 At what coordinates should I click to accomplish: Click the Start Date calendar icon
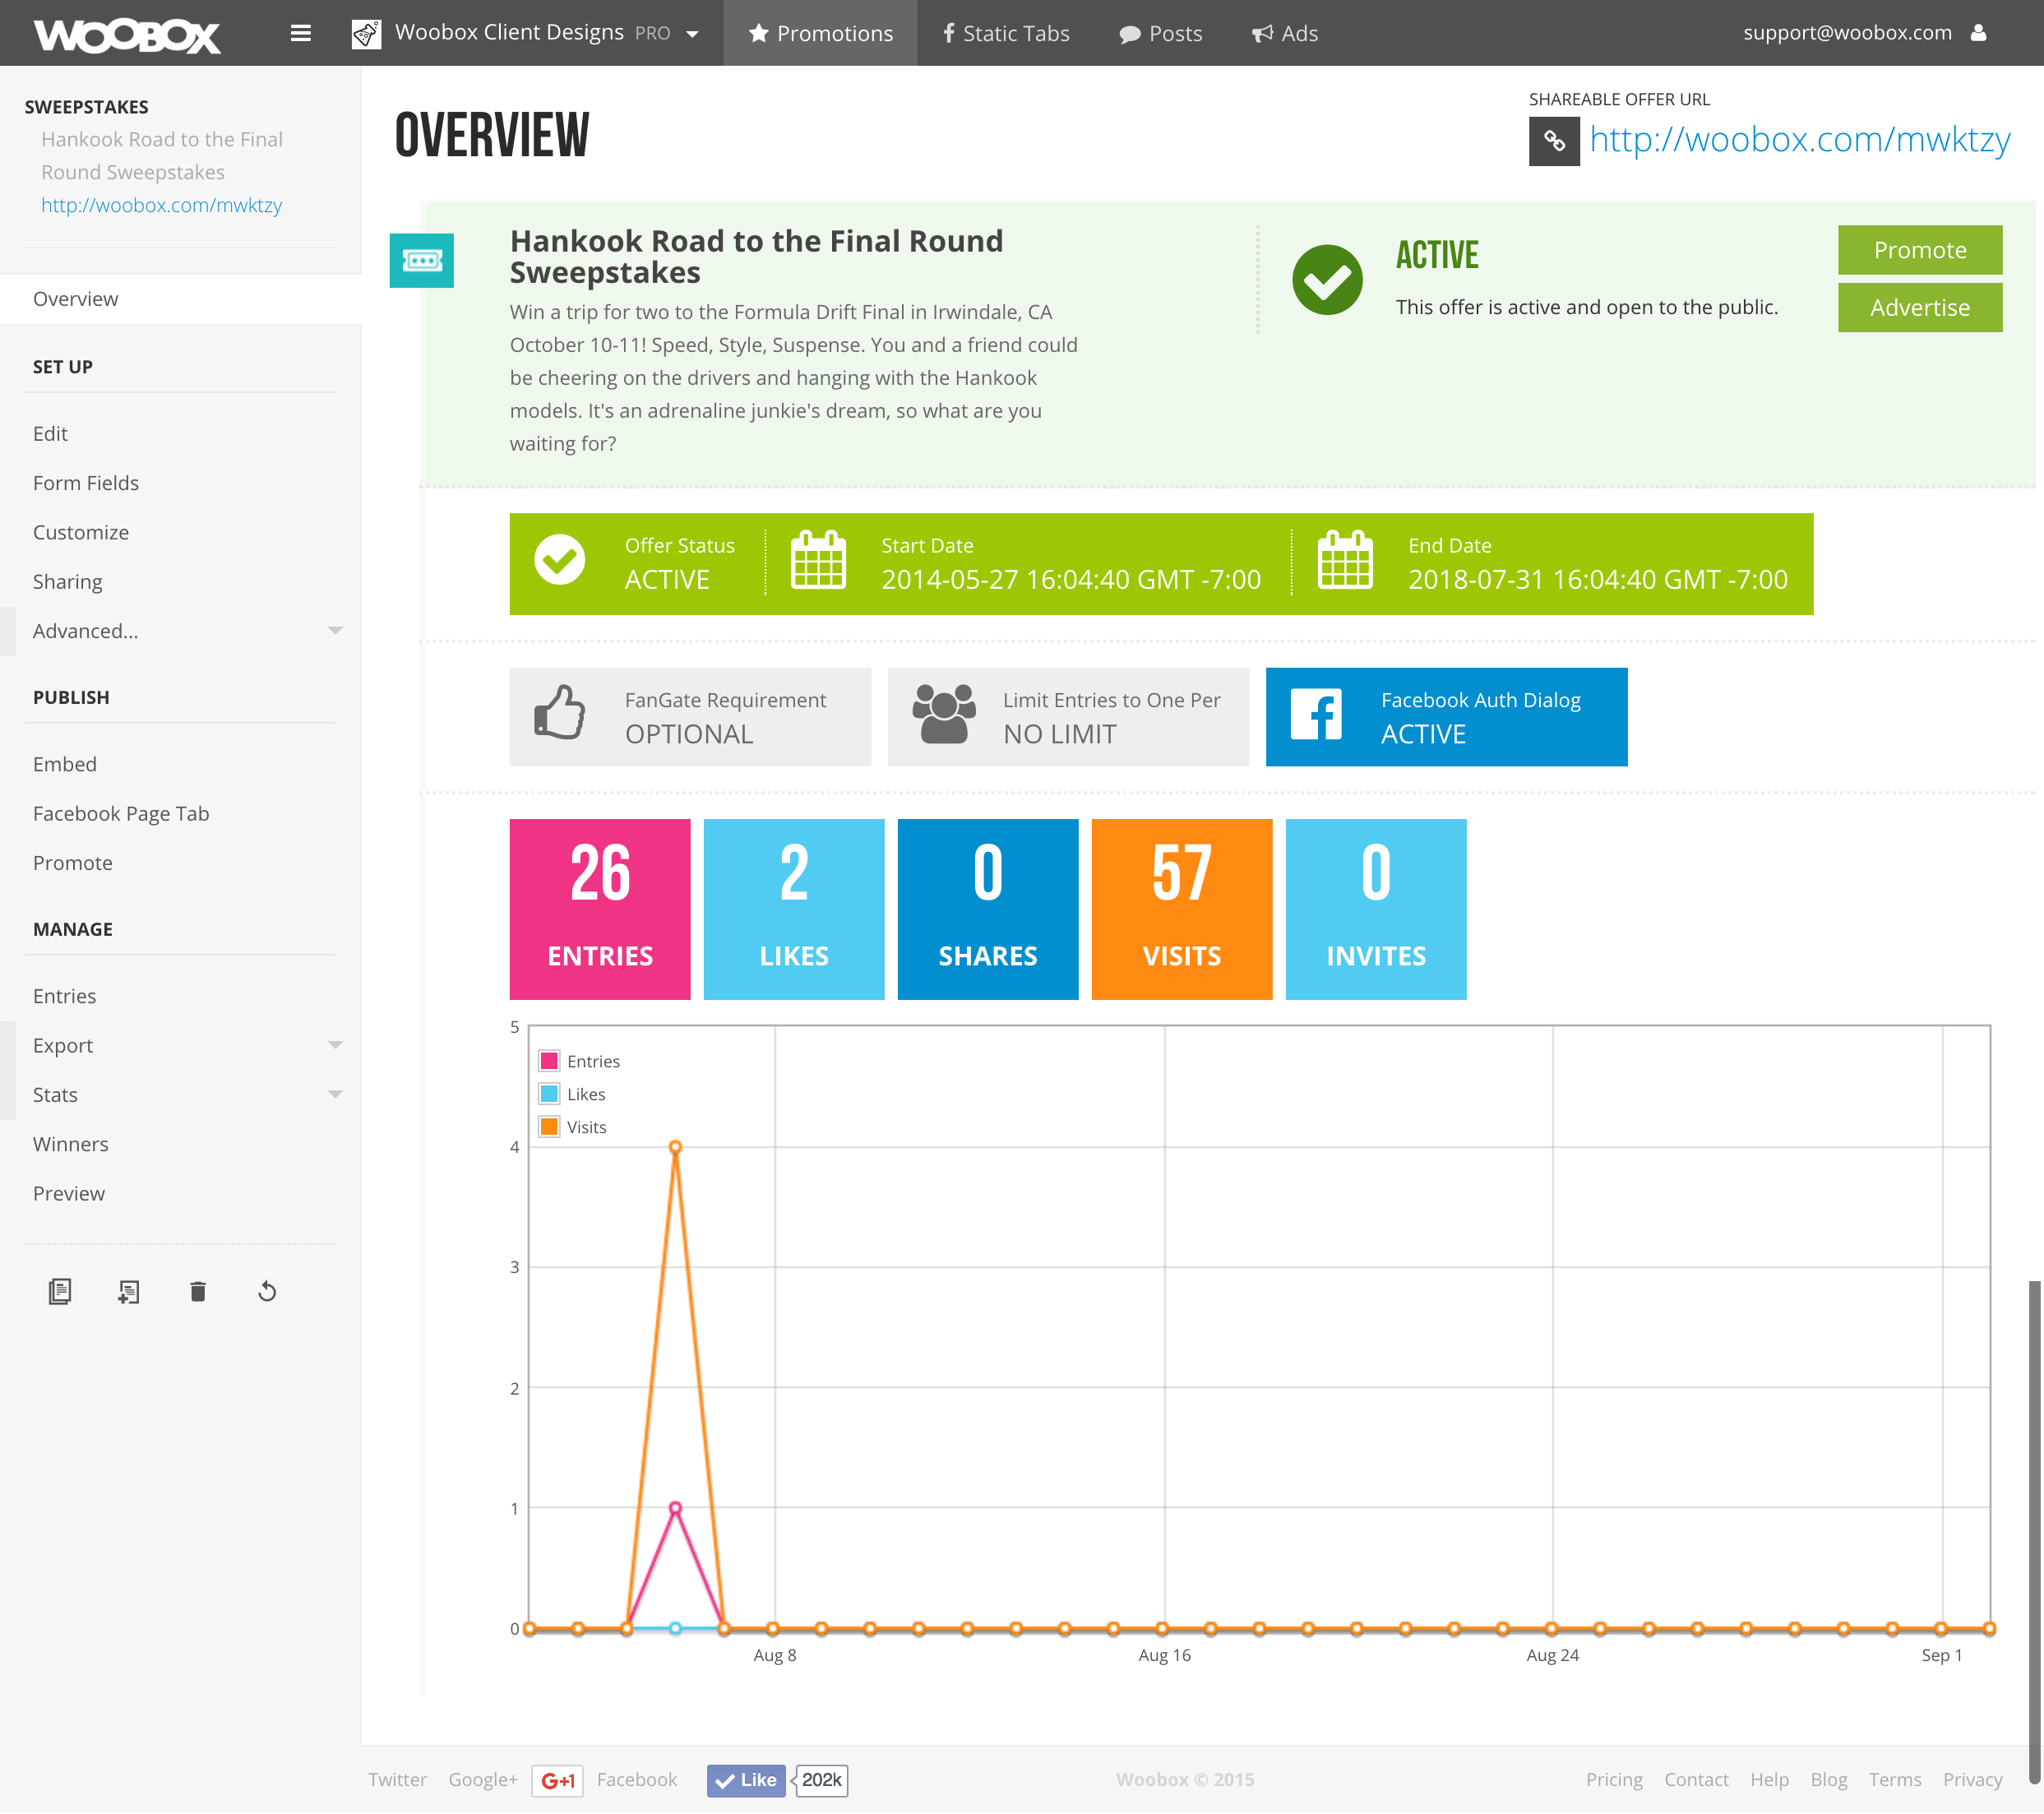pos(818,559)
